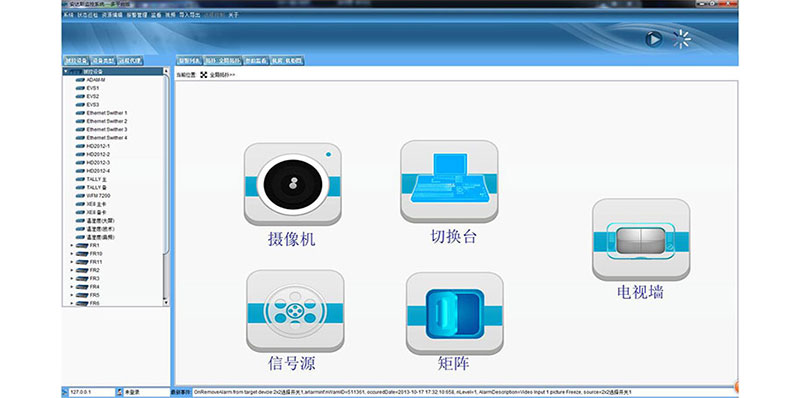Switch to the 远程代理 left tab
Screen dimensions: 801x398
tap(130, 60)
